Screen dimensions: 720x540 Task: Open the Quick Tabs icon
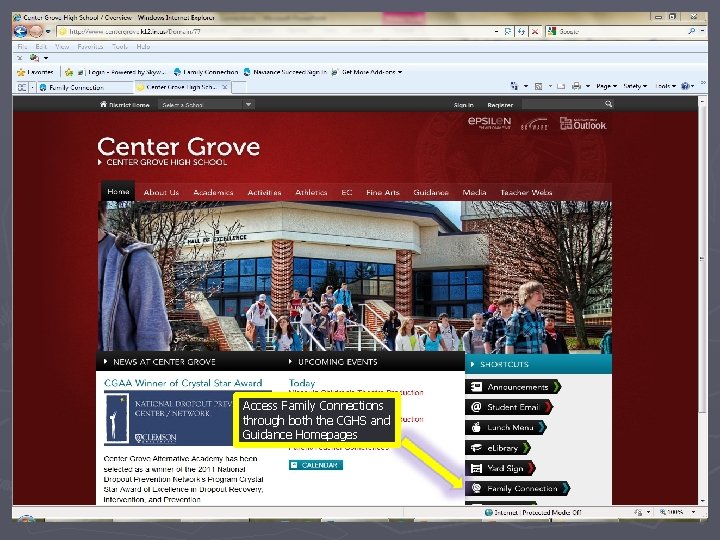[x=22, y=87]
